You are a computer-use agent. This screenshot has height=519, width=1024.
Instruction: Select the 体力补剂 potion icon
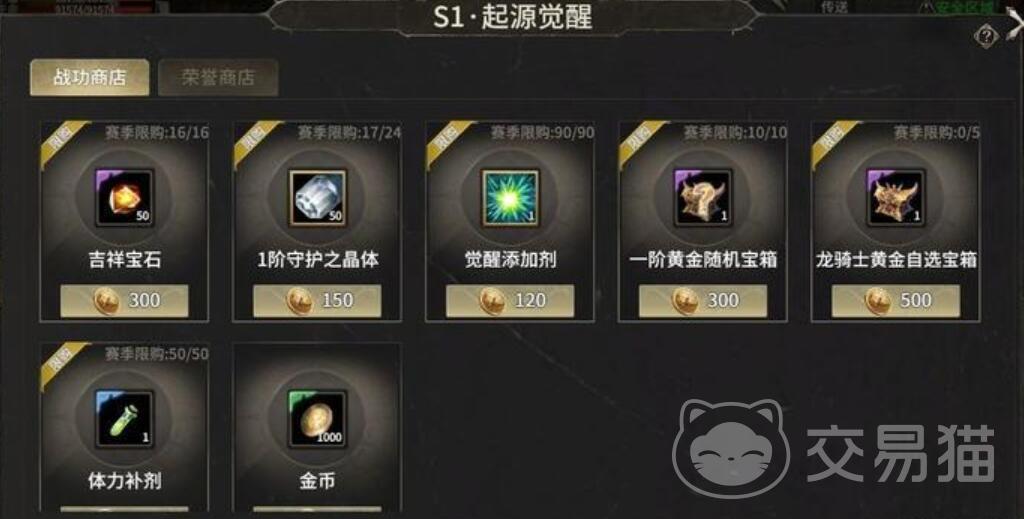click(x=124, y=419)
